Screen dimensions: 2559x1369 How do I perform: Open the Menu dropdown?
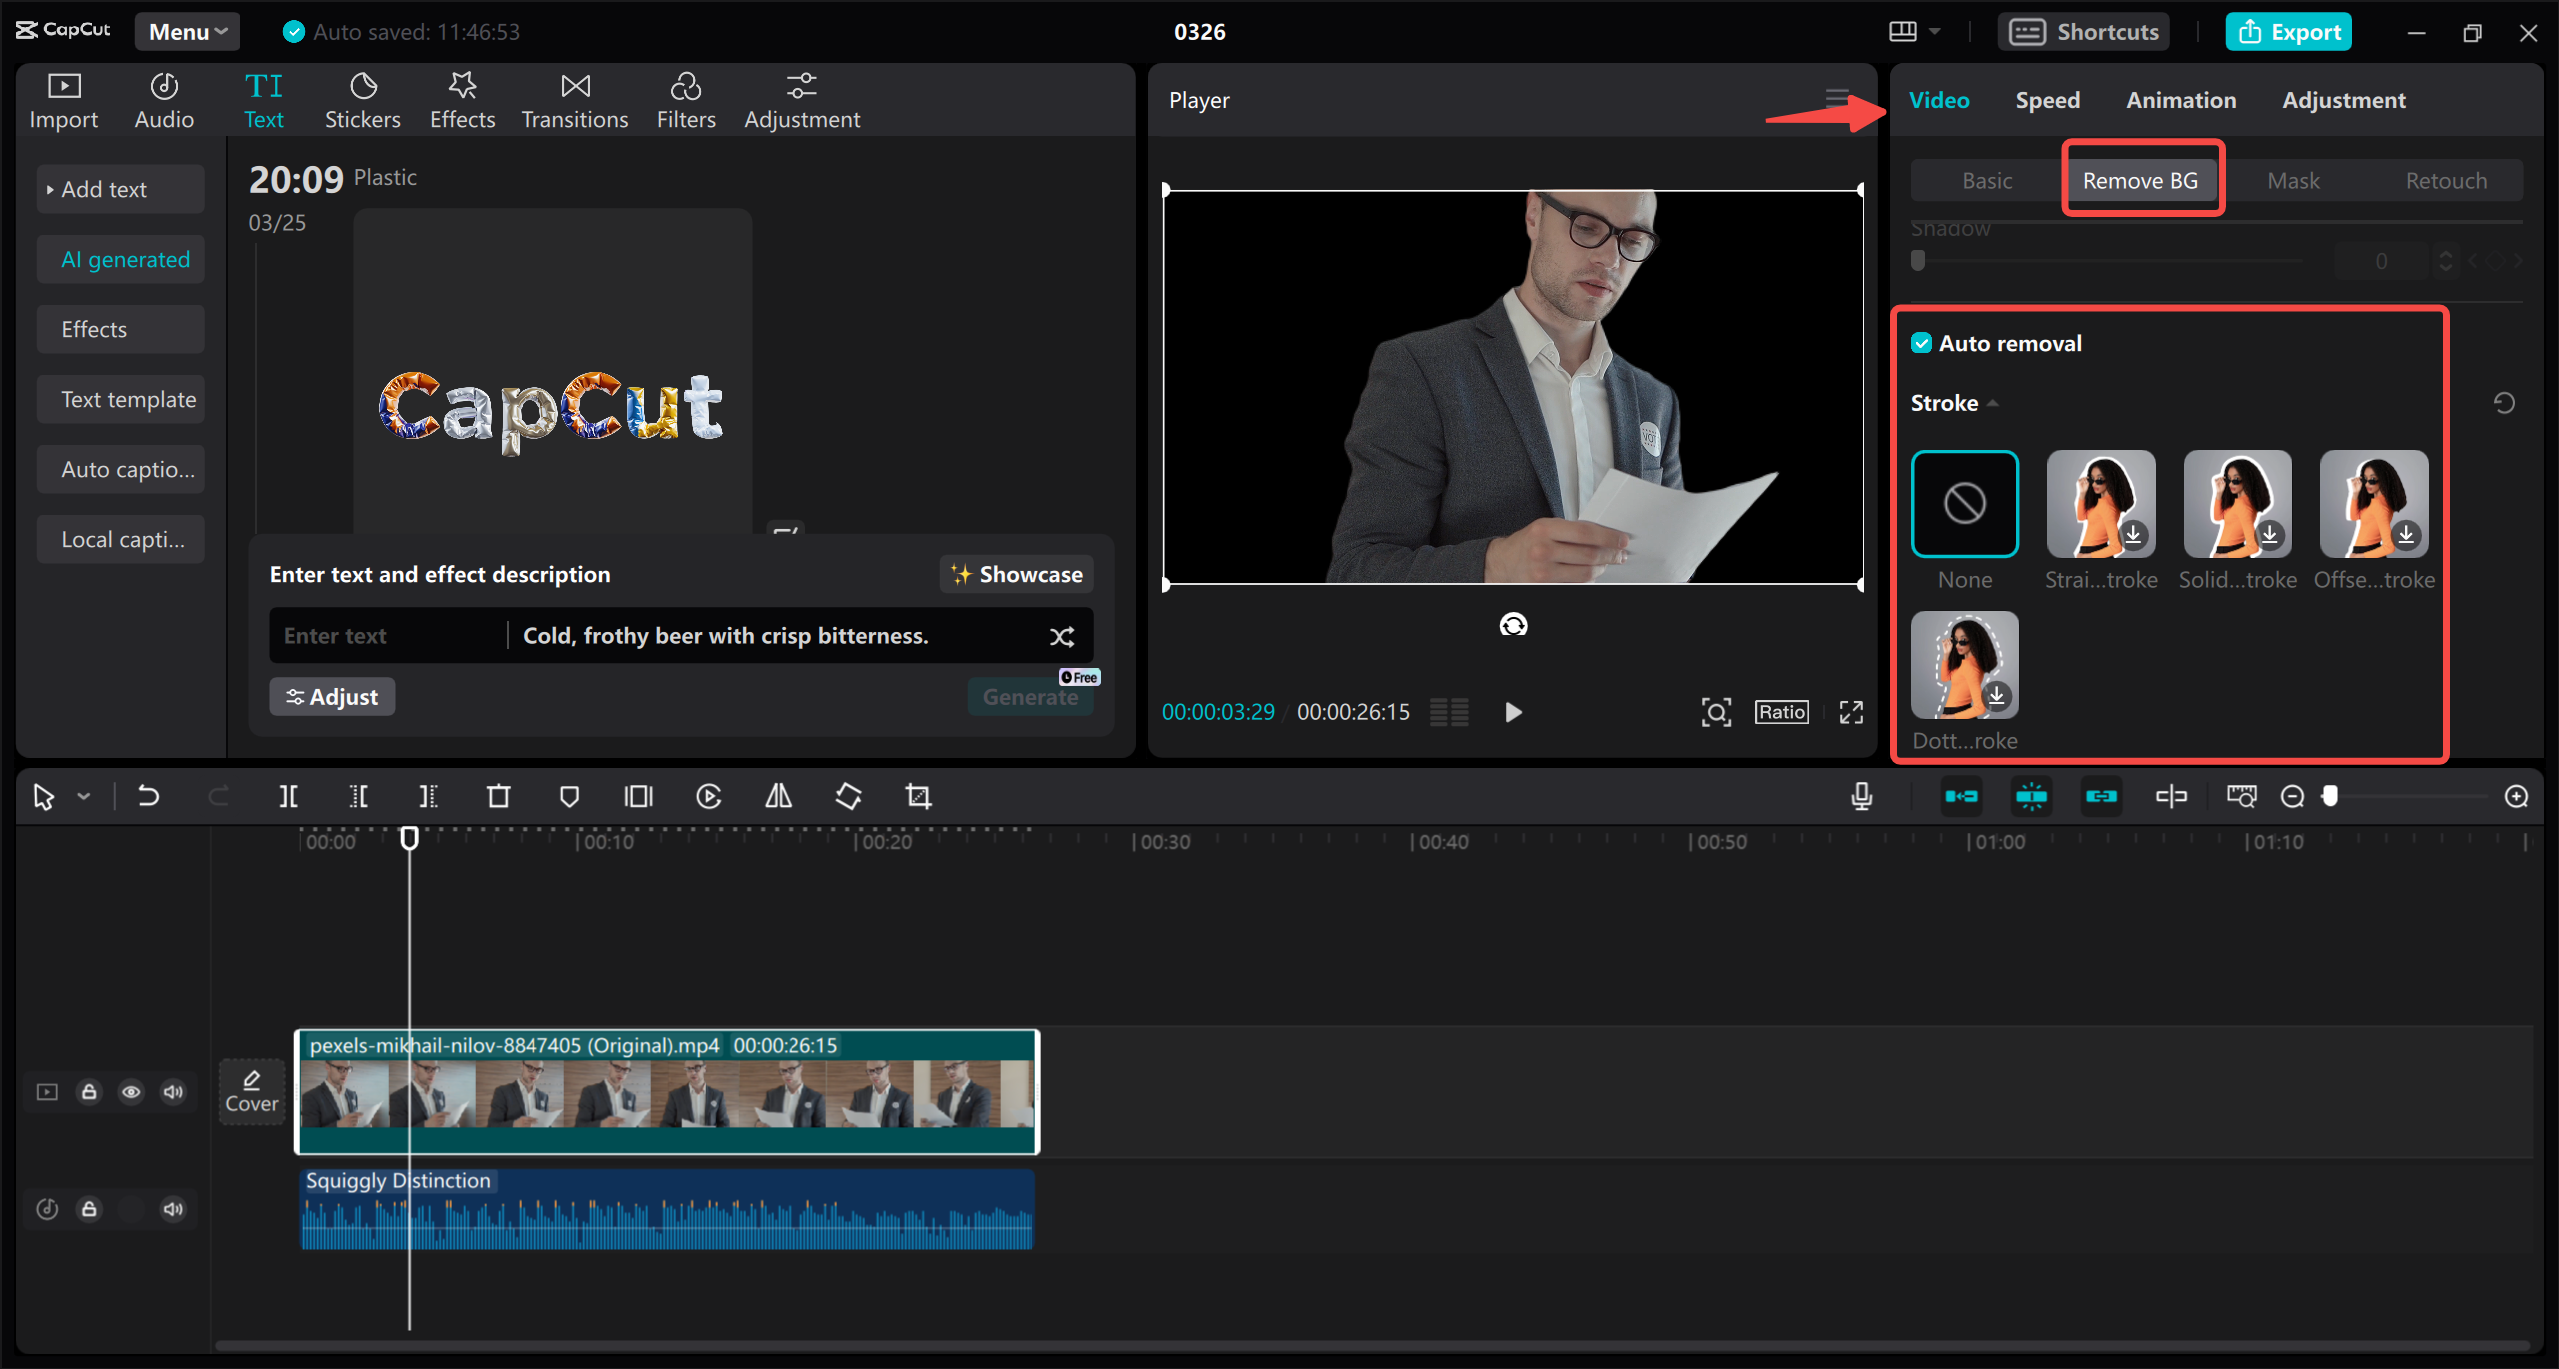pos(187,32)
